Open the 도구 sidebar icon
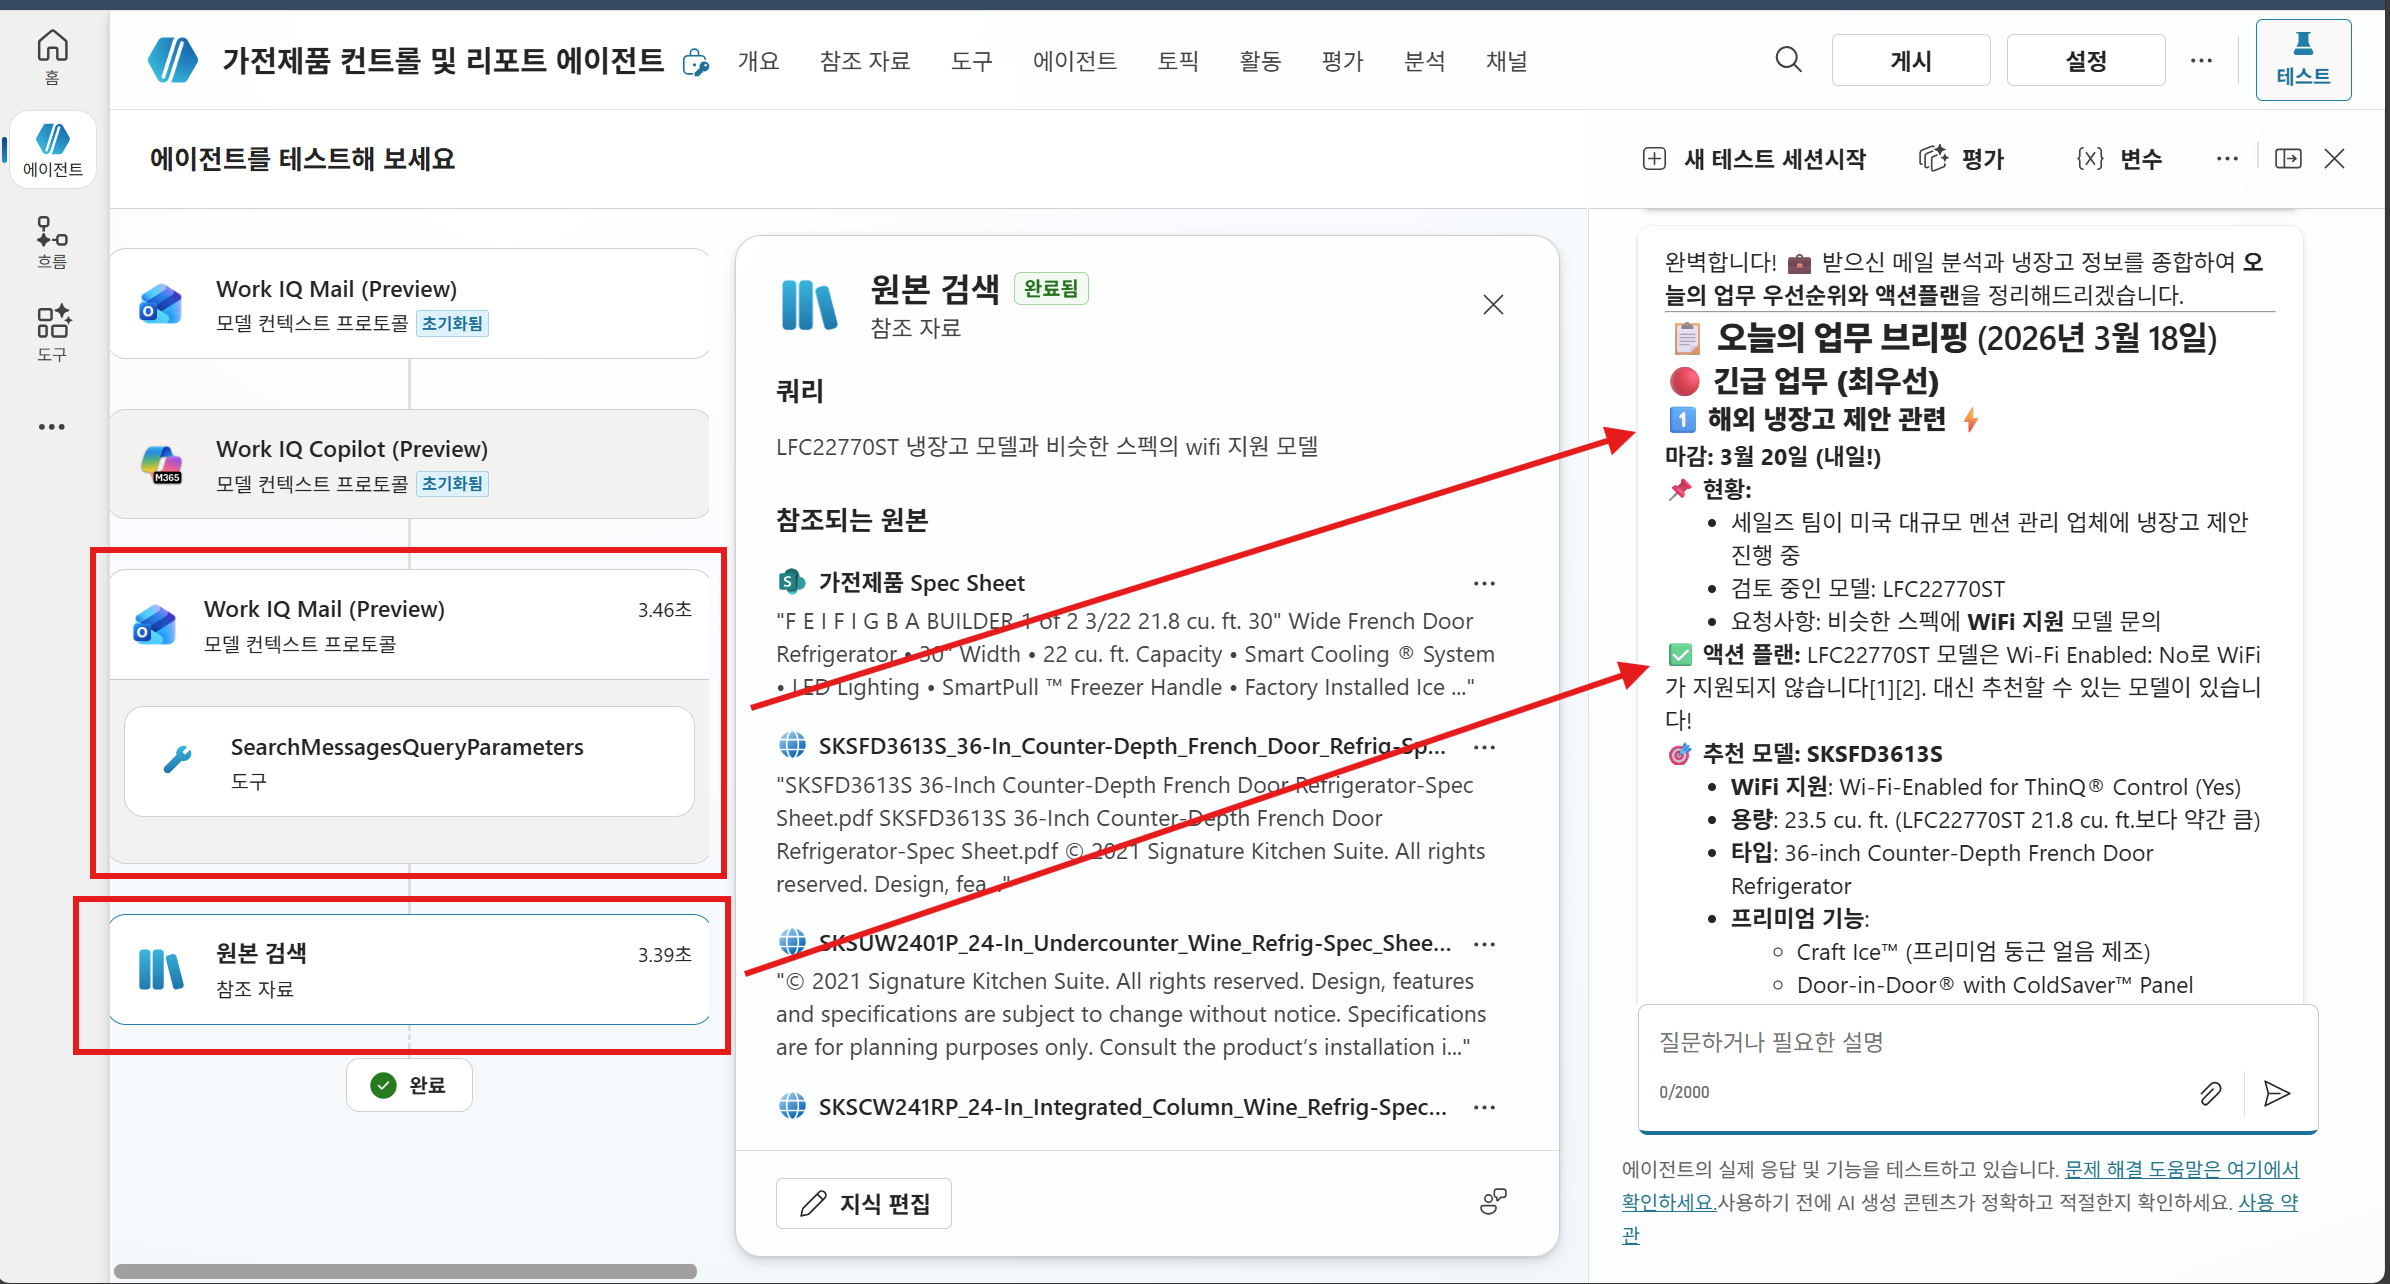Viewport: 2390px width, 1284px height. (x=52, y=334)
